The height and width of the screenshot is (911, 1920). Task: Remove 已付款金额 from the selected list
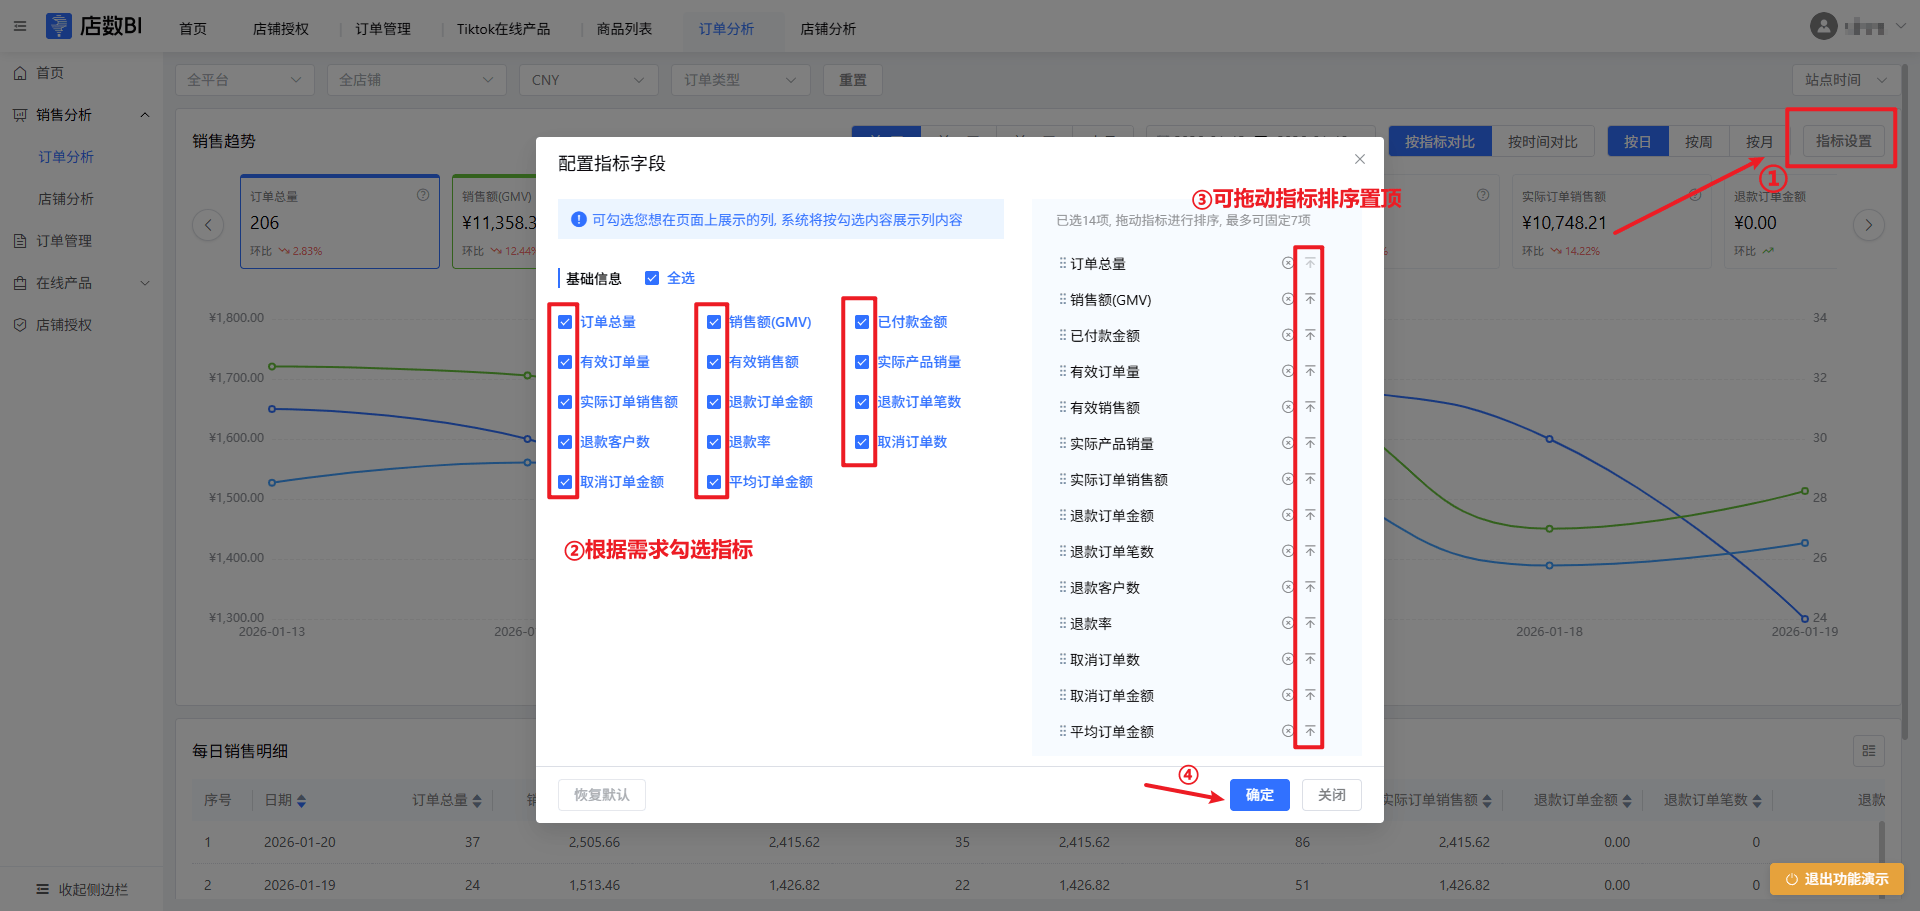coord(1288,335)
